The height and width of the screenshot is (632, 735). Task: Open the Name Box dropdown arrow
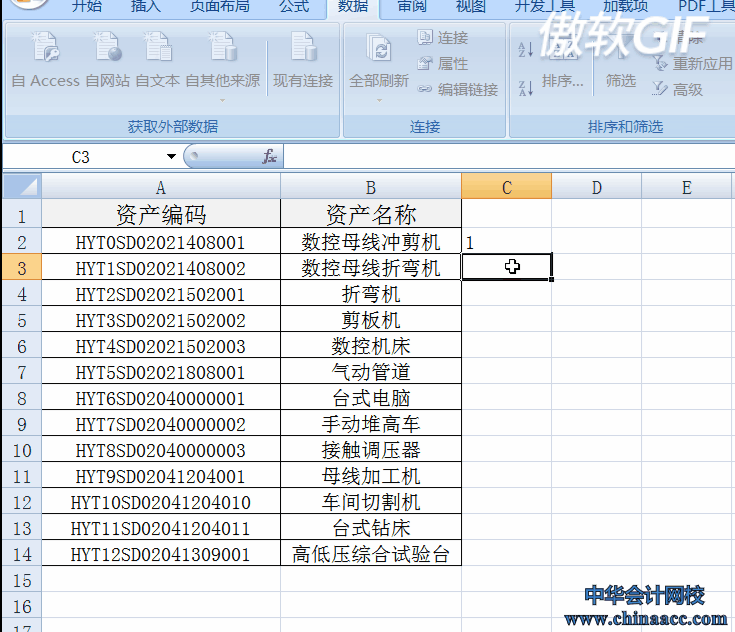tap(171, 157)
